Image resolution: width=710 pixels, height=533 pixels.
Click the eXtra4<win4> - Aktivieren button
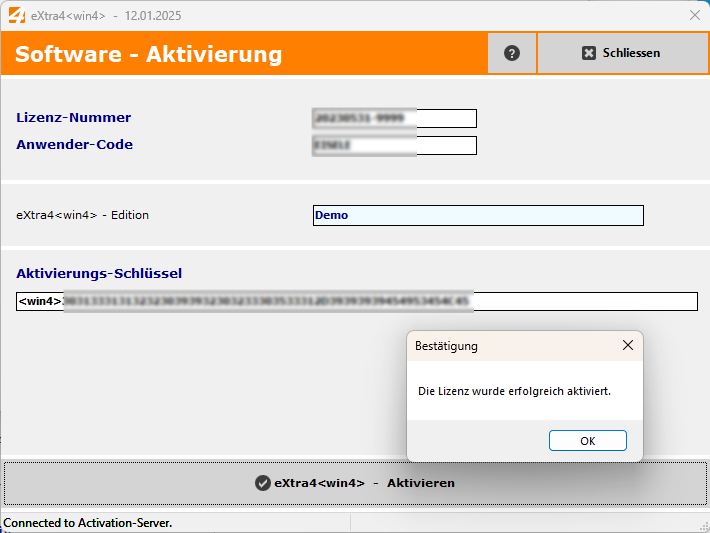(355, 483)
